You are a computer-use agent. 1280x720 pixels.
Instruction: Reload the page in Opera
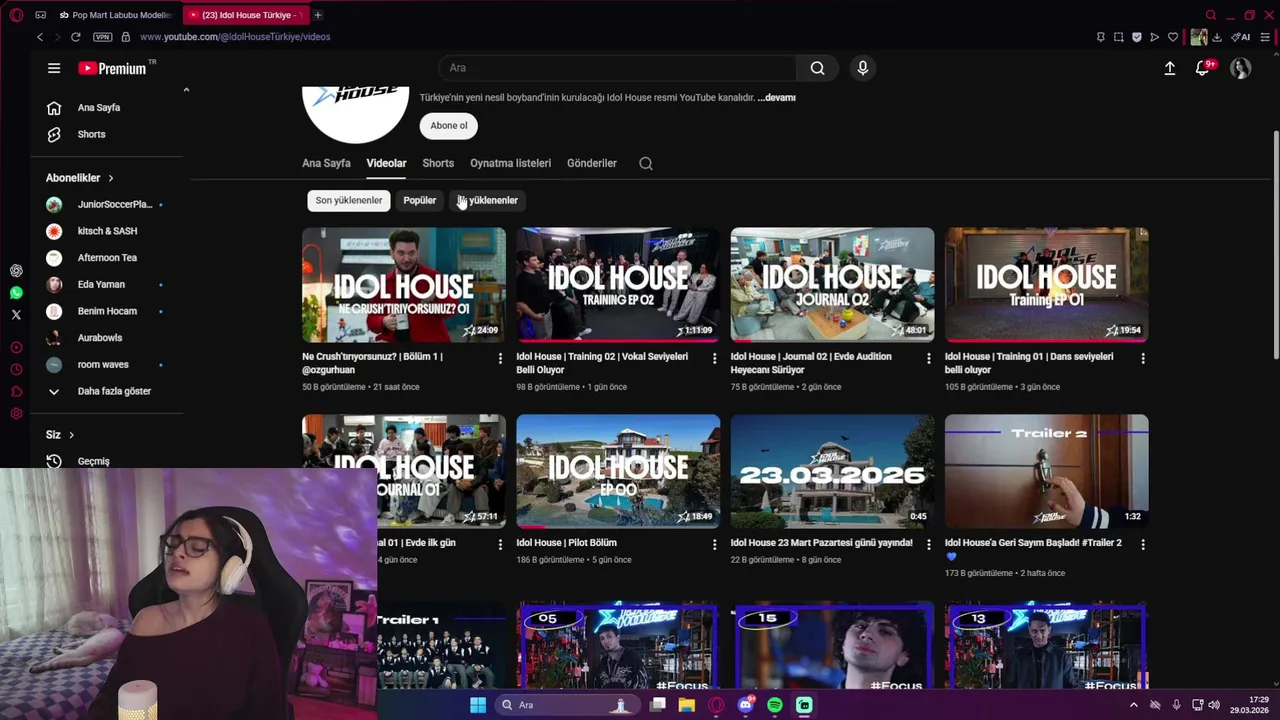tap(75, 37)
